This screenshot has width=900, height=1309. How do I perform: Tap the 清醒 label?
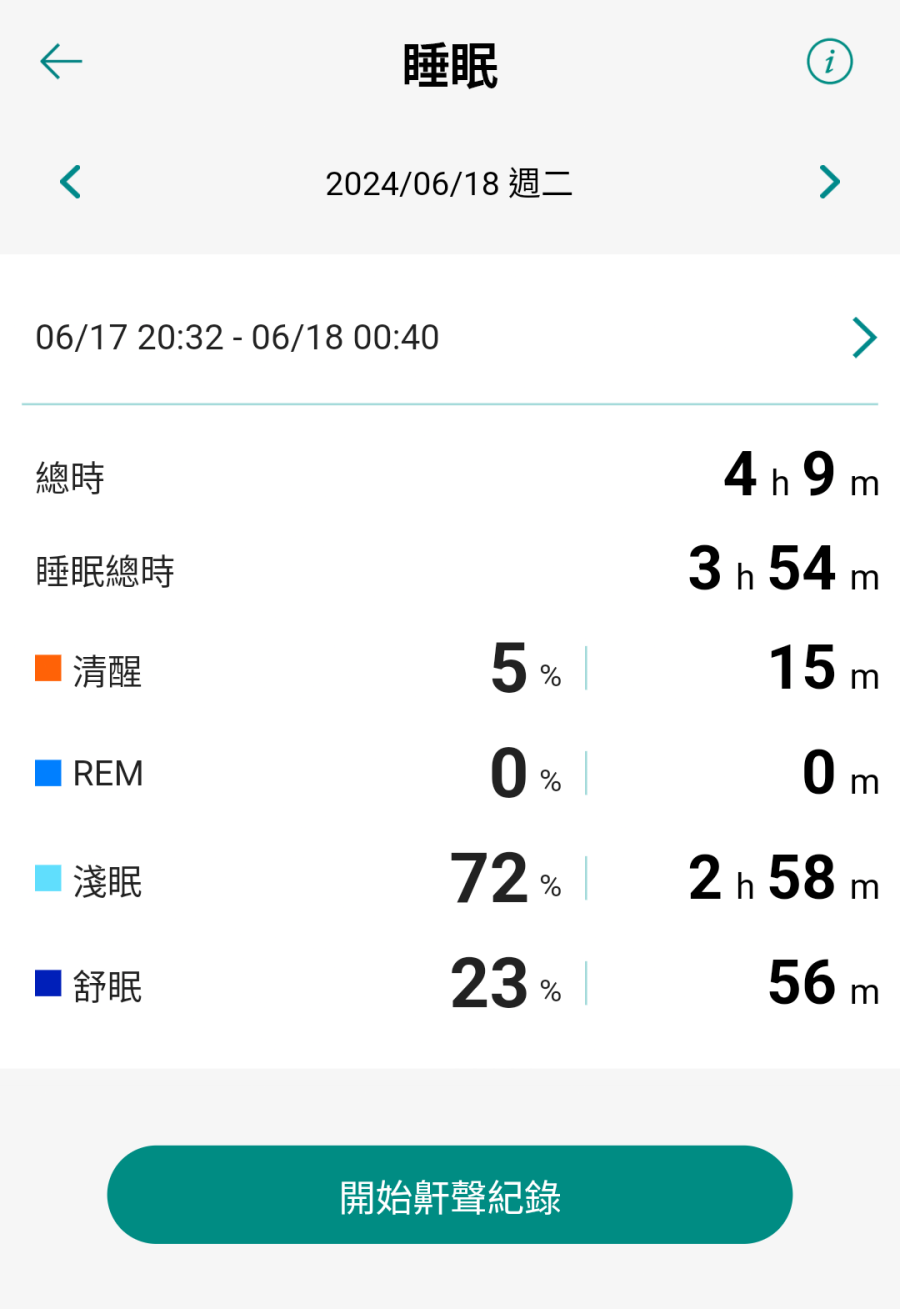(107, 671)
